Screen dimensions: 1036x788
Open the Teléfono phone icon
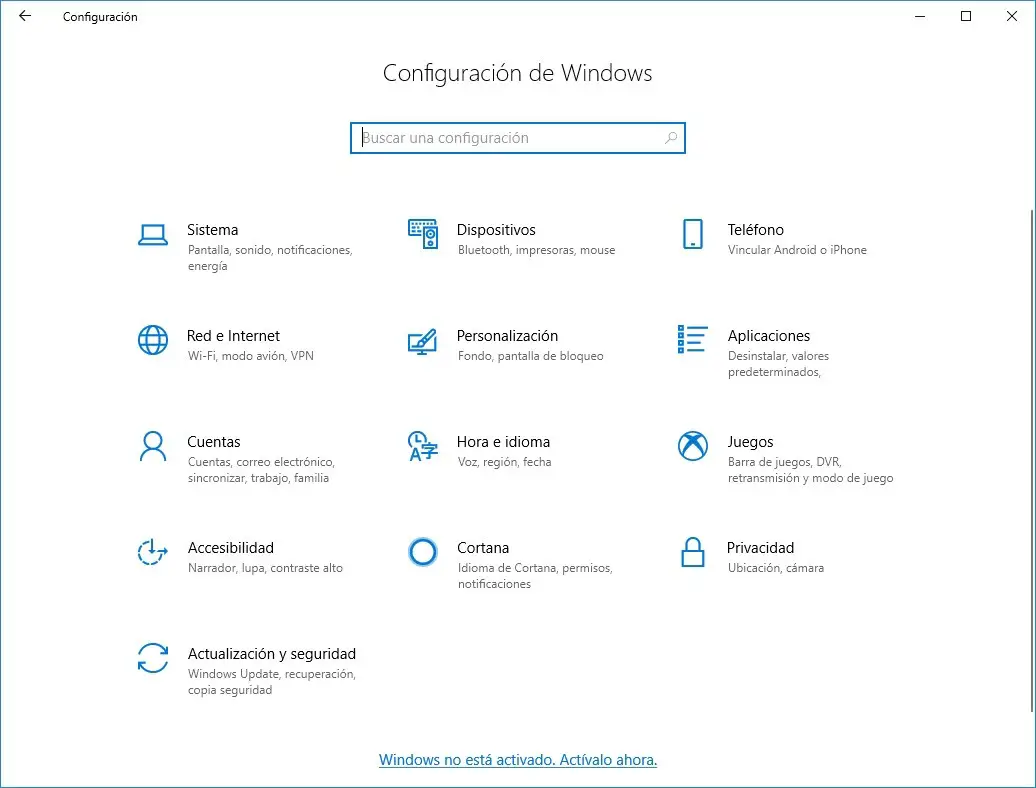pyautogui.click(x=692, y=234)
